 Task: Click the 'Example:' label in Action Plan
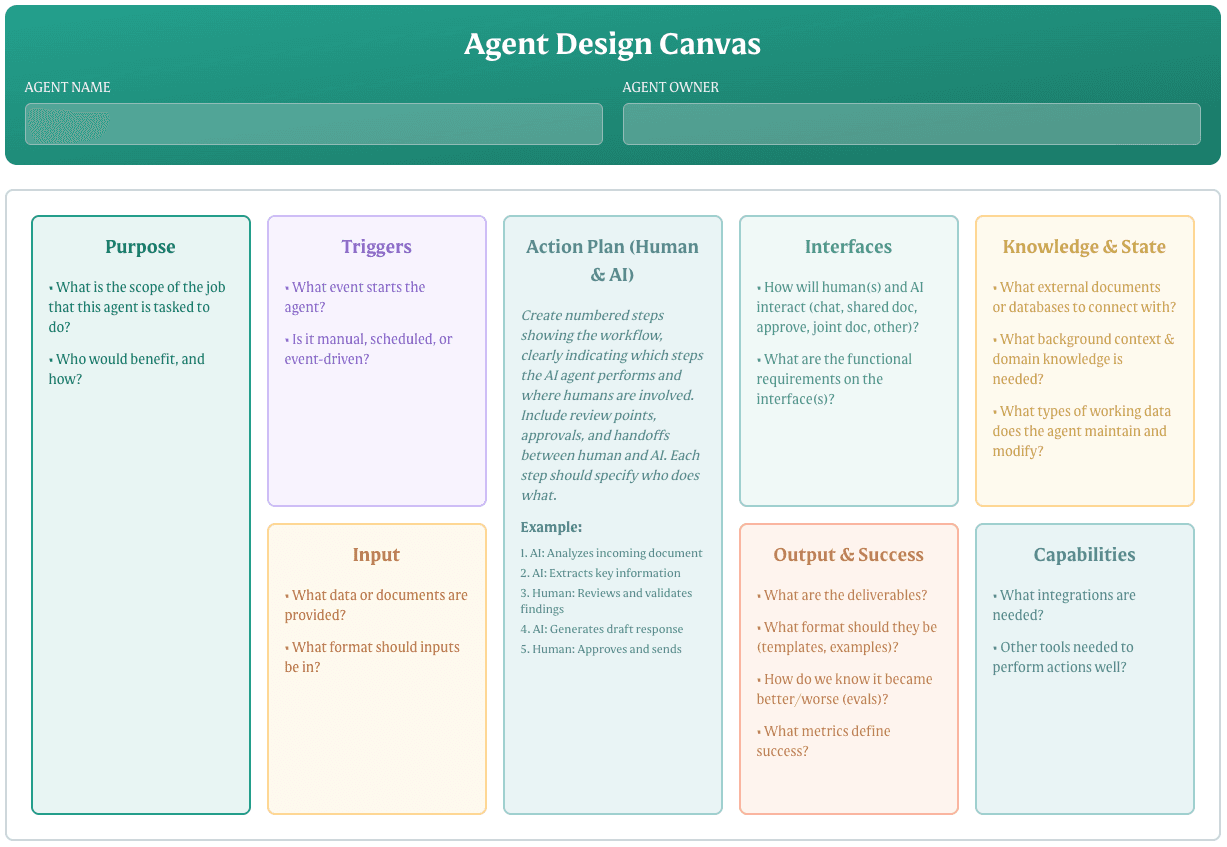pos(551,527)
